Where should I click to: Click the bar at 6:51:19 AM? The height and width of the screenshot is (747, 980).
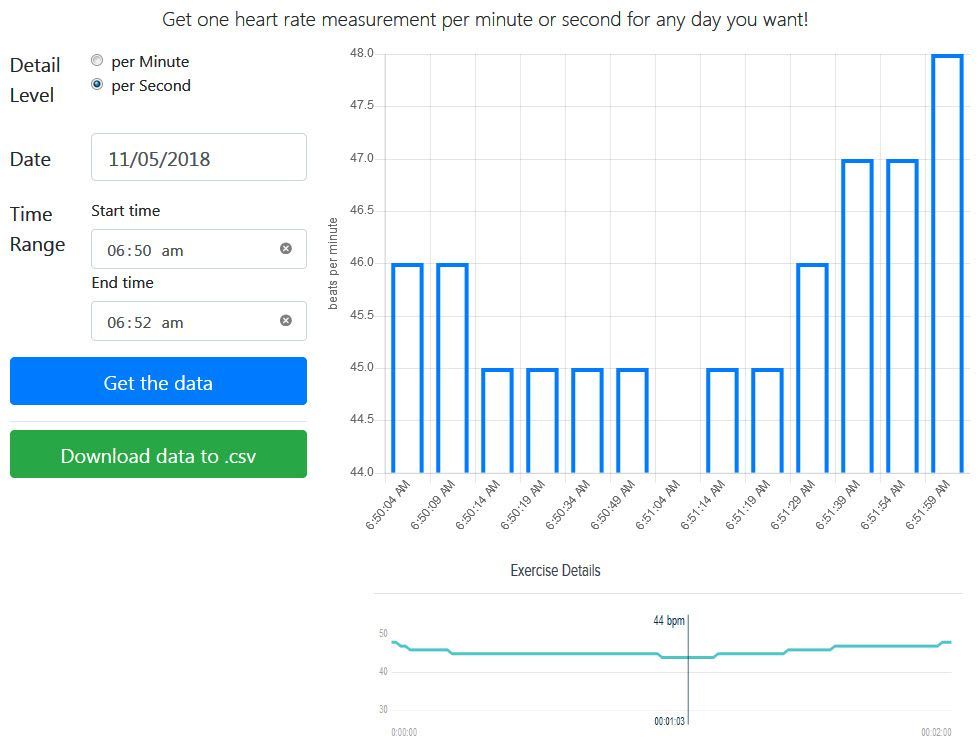[768, 421]
